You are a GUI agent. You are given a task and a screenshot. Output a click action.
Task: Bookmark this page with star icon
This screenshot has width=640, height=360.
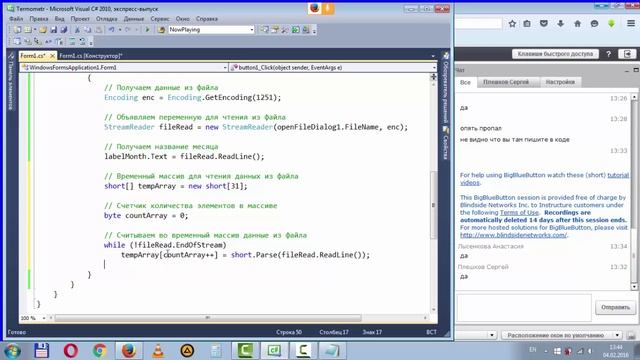512,24
